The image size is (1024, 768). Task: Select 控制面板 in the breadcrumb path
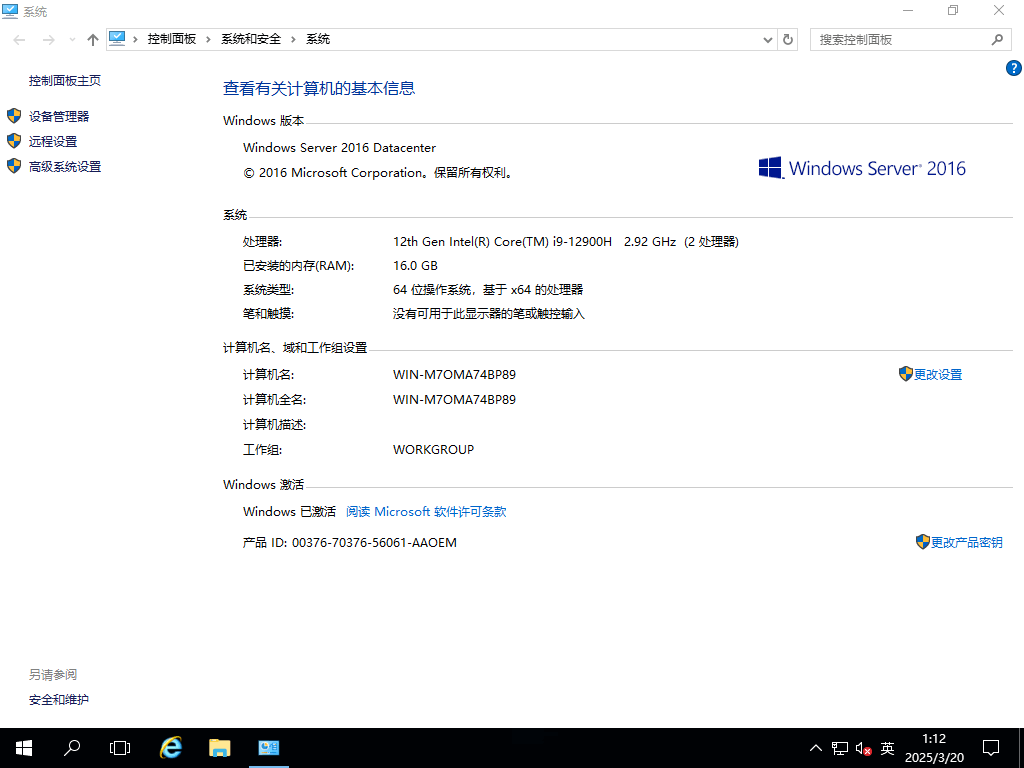(171, 39)
